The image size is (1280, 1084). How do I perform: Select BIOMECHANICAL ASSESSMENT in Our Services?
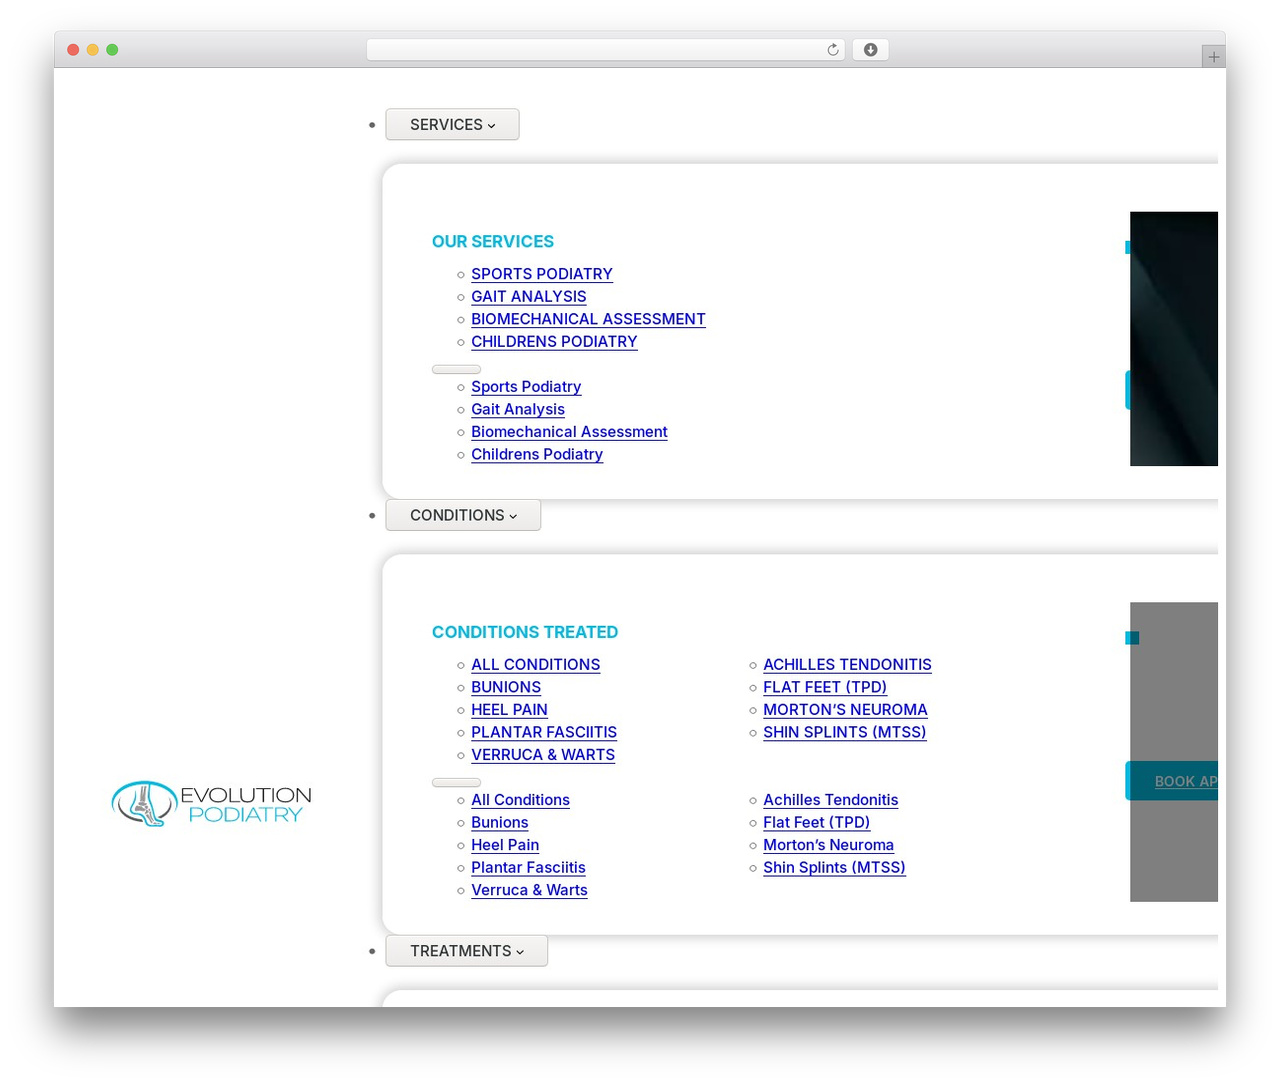click(588, 319)
